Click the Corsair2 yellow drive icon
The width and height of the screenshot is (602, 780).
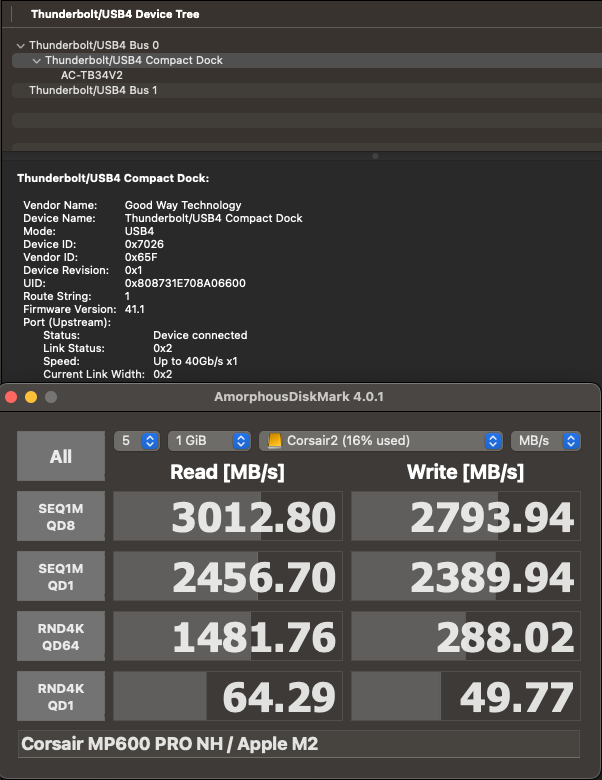(274, 441)
